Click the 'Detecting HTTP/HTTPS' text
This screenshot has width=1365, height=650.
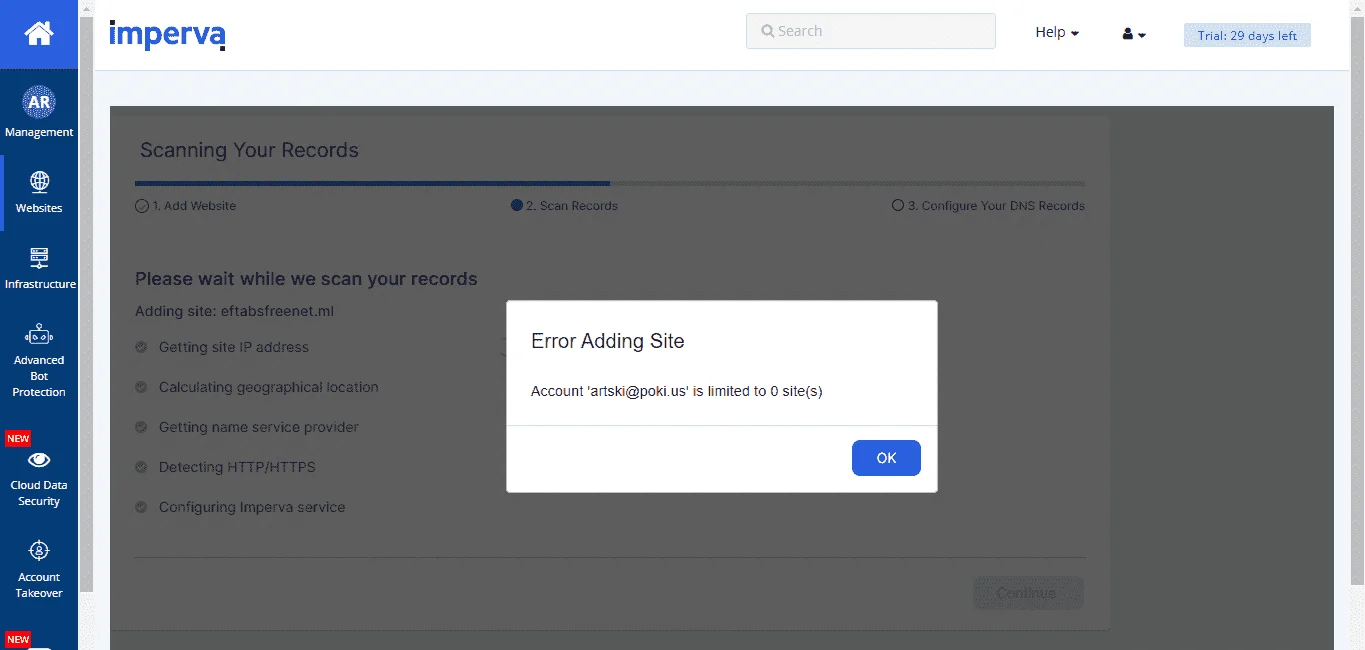click(x=237, y=467)
